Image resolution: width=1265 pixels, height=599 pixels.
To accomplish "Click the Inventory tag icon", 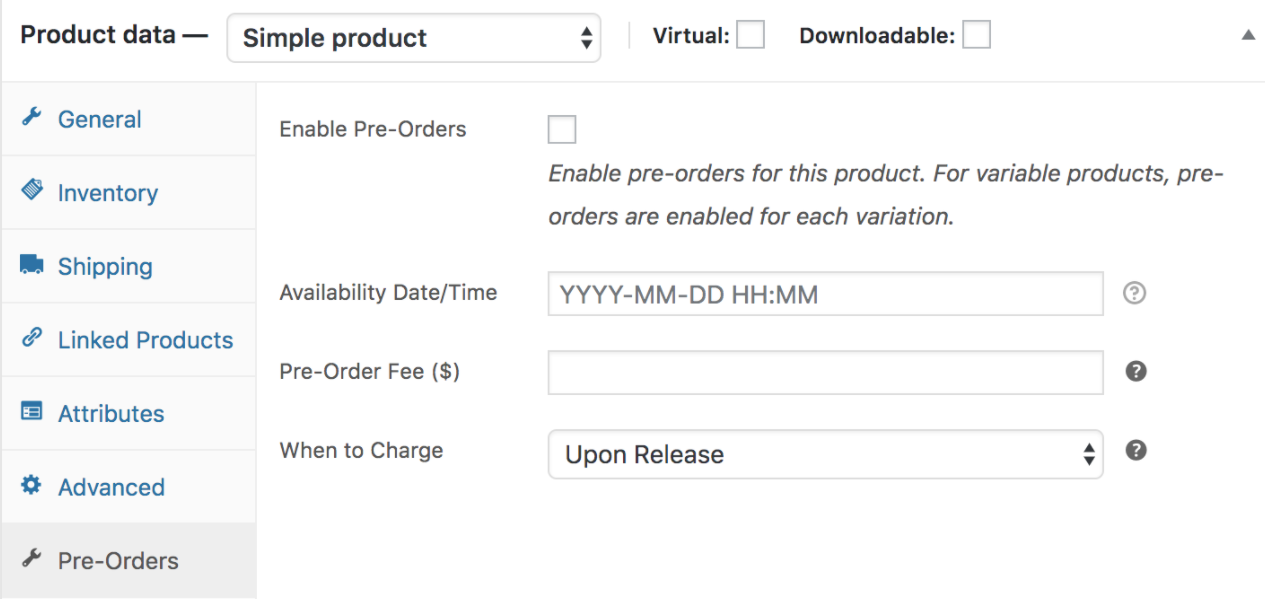I will (x=32, y=191).
